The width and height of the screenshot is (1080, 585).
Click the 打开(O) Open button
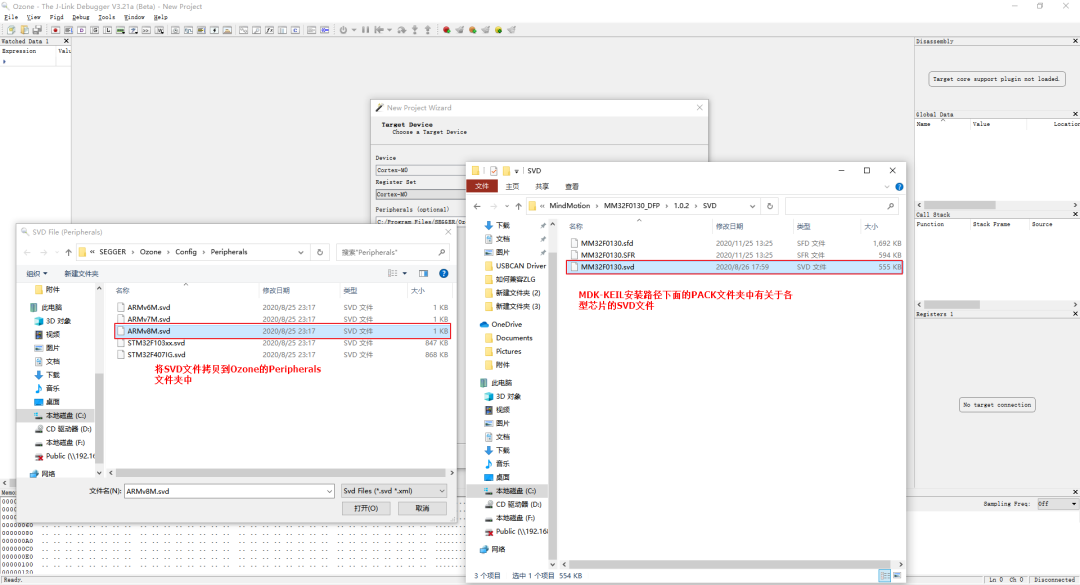(x=366, y=509)
